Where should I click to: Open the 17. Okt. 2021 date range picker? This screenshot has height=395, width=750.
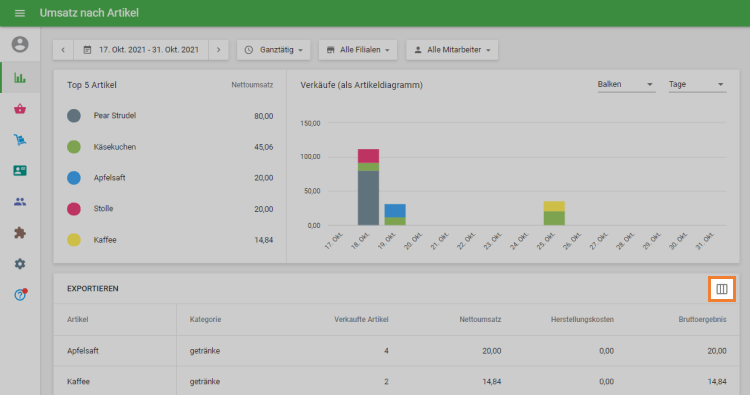[141, 50]
